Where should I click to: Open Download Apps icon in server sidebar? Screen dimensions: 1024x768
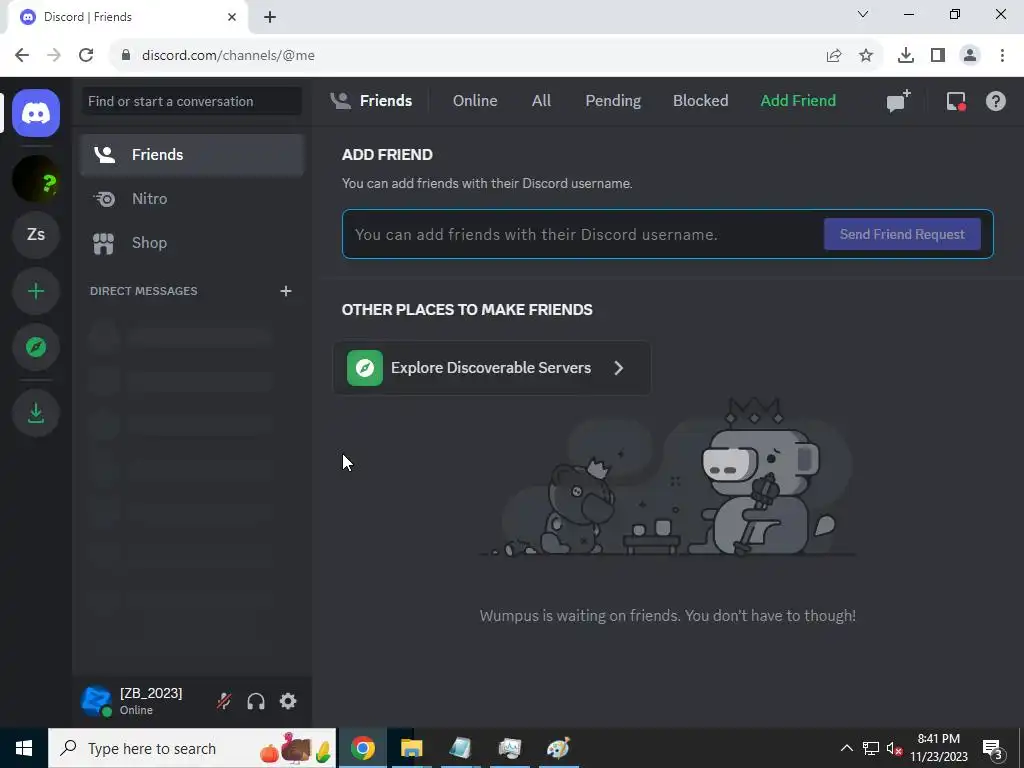click(36, 413)
